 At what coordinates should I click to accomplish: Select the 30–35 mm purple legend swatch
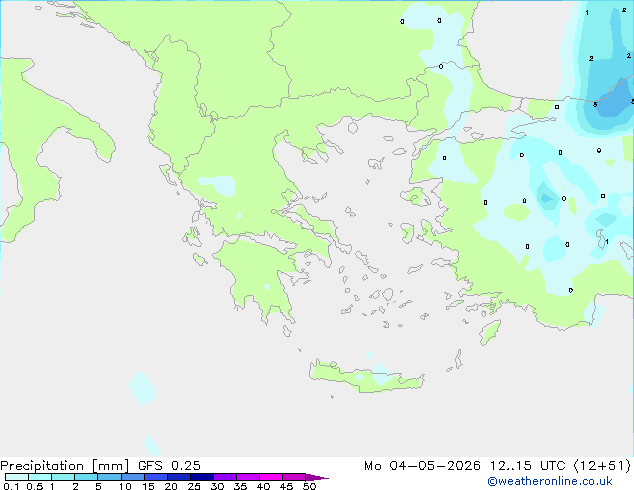coord(224,477)
